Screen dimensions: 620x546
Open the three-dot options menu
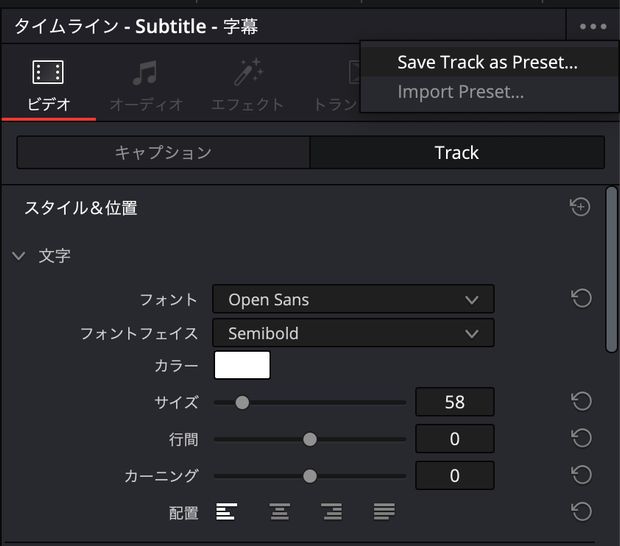pos(593,26)
